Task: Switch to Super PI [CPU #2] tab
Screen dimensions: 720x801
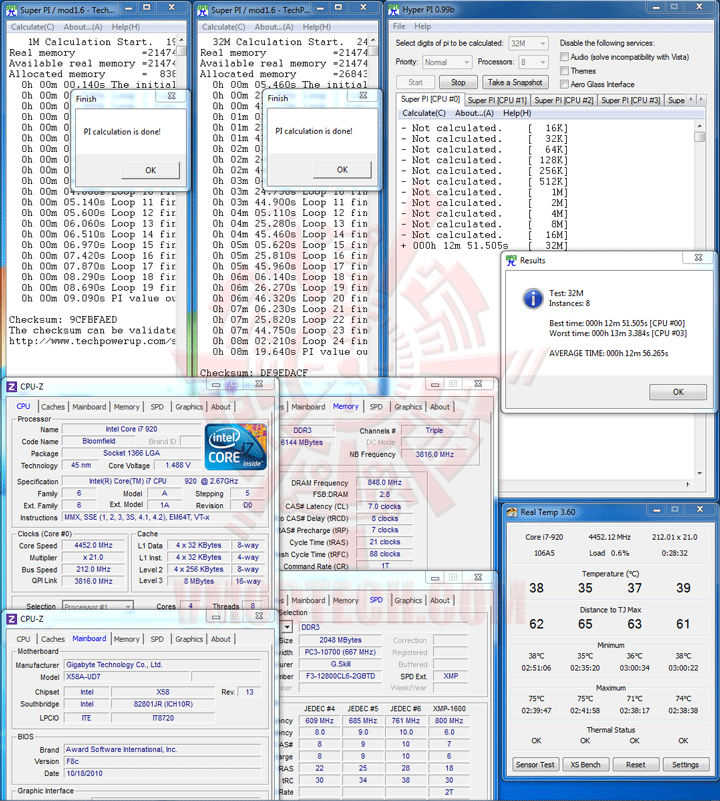Action: pyautogui.click(x=564, y=100)
